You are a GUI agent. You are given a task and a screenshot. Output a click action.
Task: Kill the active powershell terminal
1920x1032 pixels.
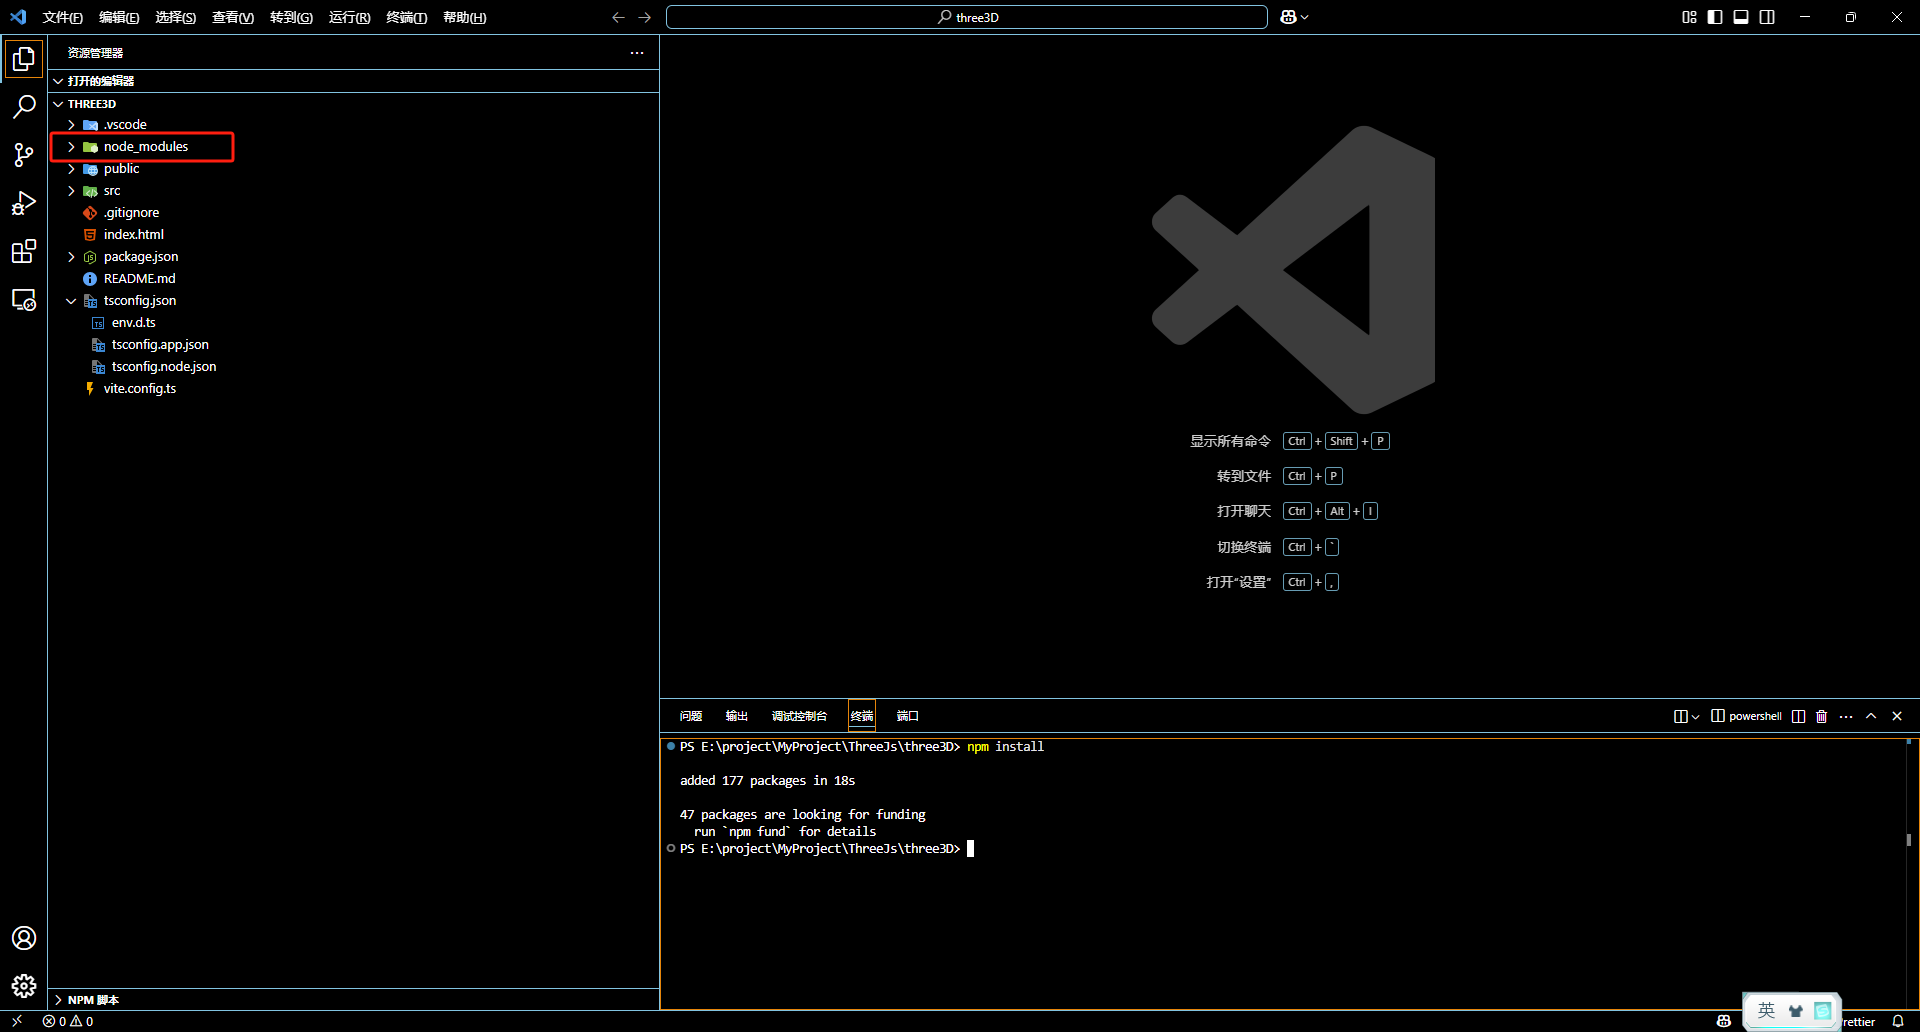click(1820, 716)
